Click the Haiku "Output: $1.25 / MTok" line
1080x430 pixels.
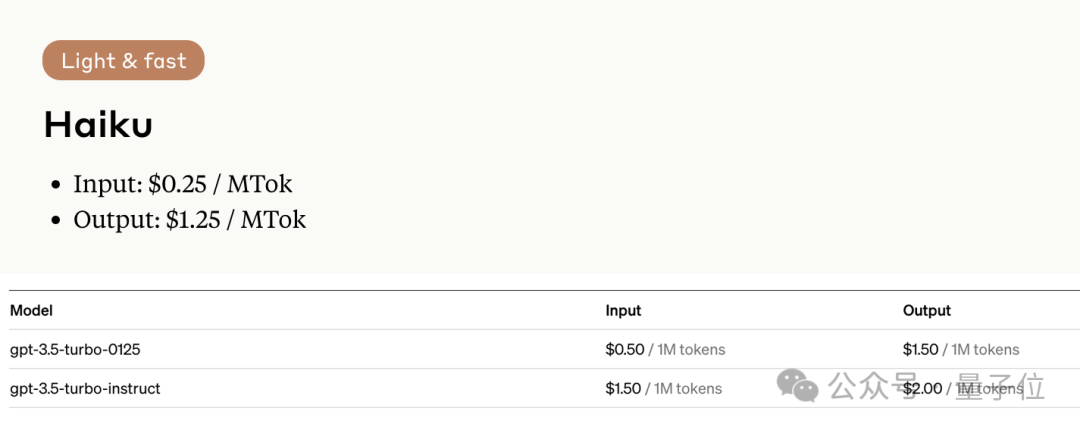(x=189, y=220)
